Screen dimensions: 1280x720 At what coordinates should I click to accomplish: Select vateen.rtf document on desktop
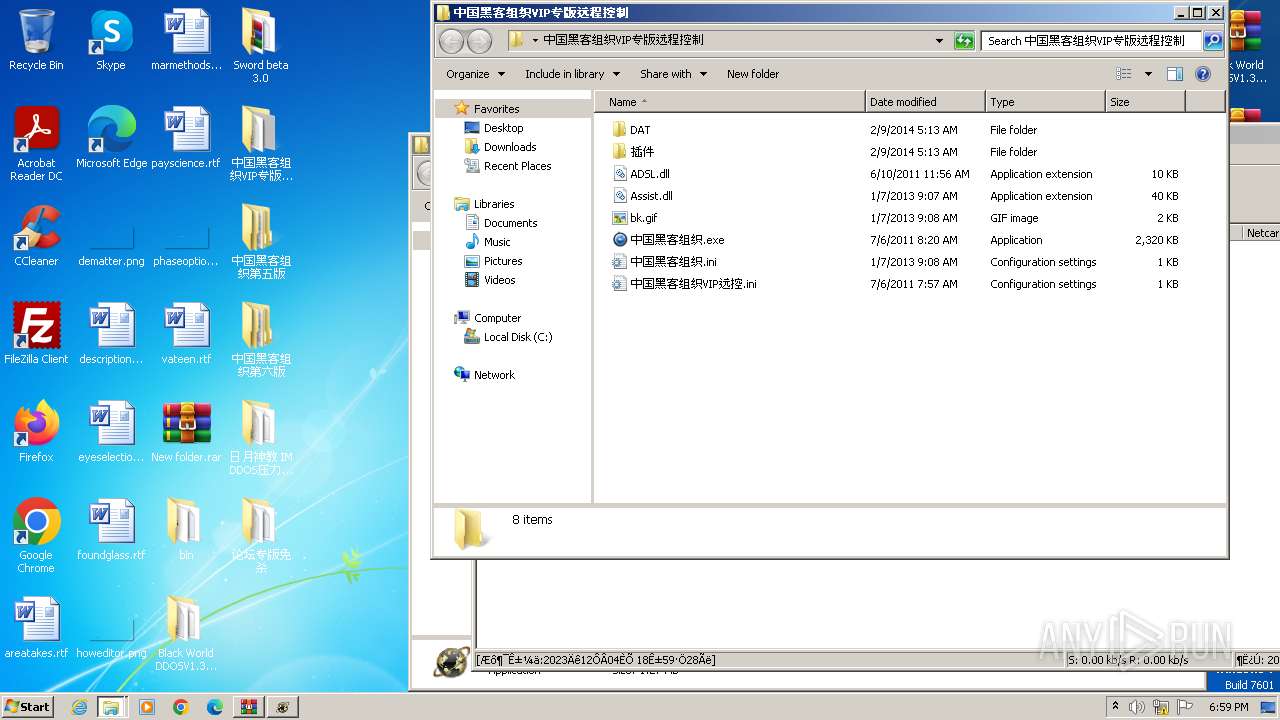(x=186, y=334)
